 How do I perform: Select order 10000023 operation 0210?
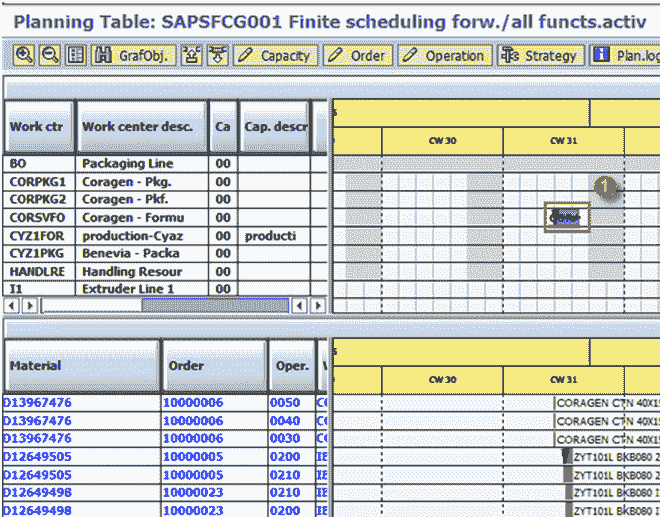(x=165, y=493)
